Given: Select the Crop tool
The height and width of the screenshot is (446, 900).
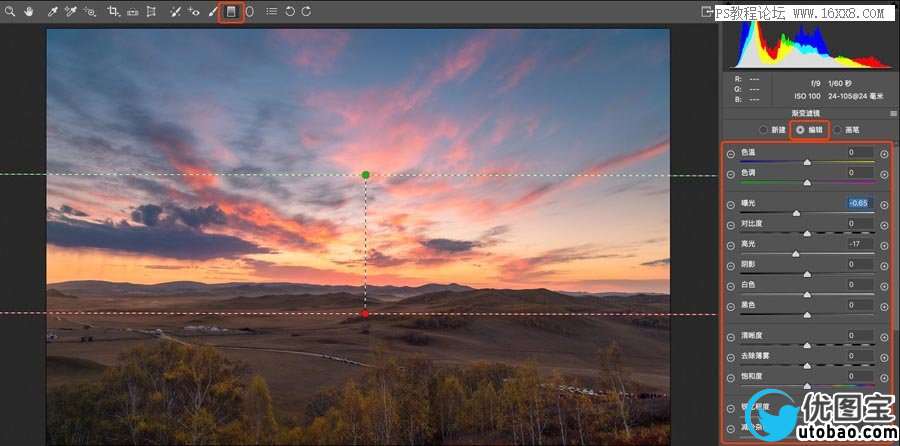Looking at the screenshot, I should tap(114, 11).
